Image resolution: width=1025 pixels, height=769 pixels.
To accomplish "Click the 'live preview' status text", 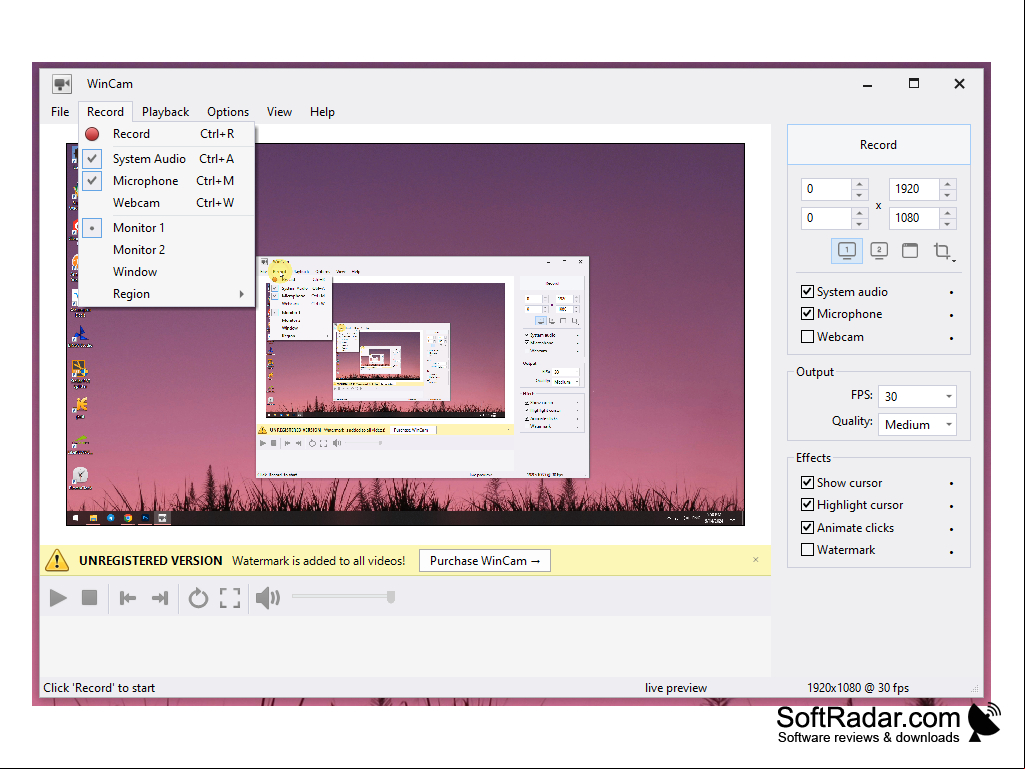I will [x=675, y=688].
